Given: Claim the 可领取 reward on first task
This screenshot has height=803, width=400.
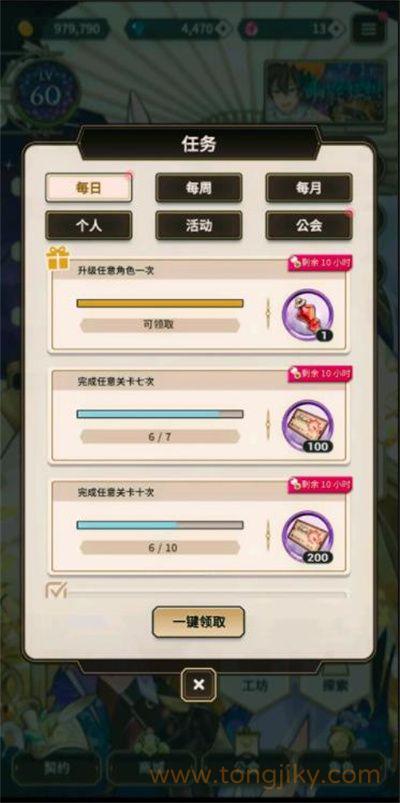Looking at the screenshot, I should (160, 325).
